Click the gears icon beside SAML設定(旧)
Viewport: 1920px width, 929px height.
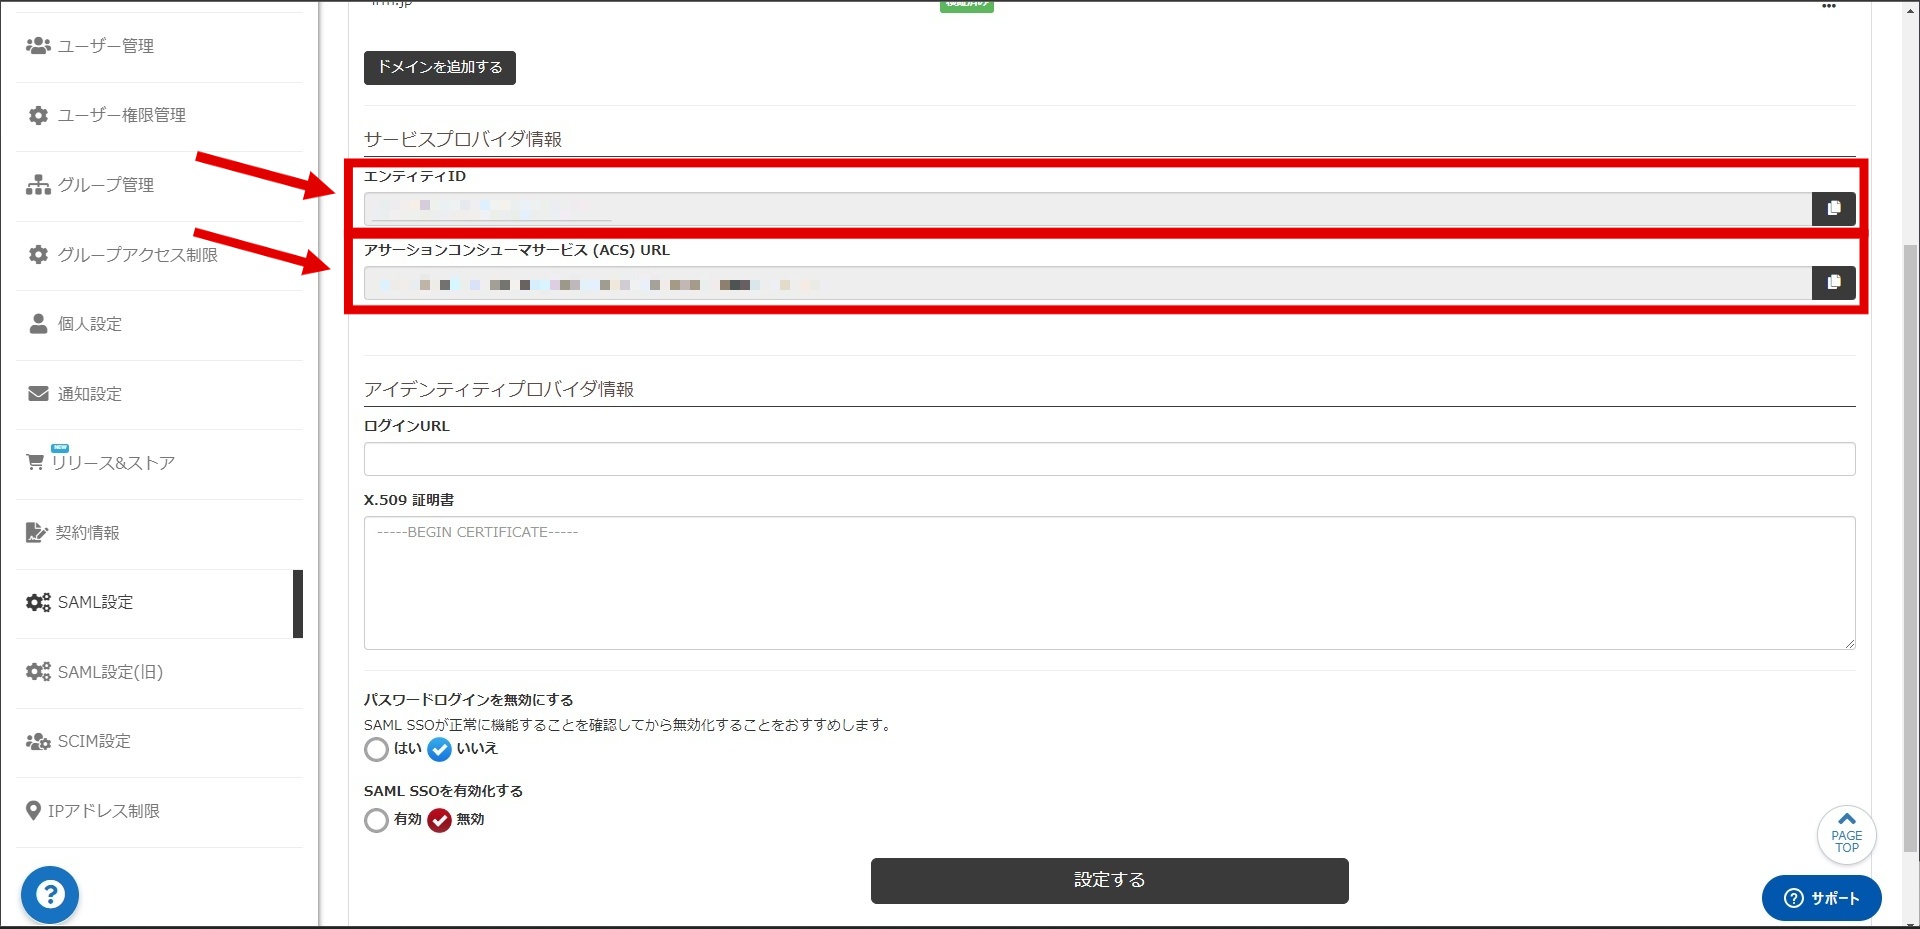(38, 671)
